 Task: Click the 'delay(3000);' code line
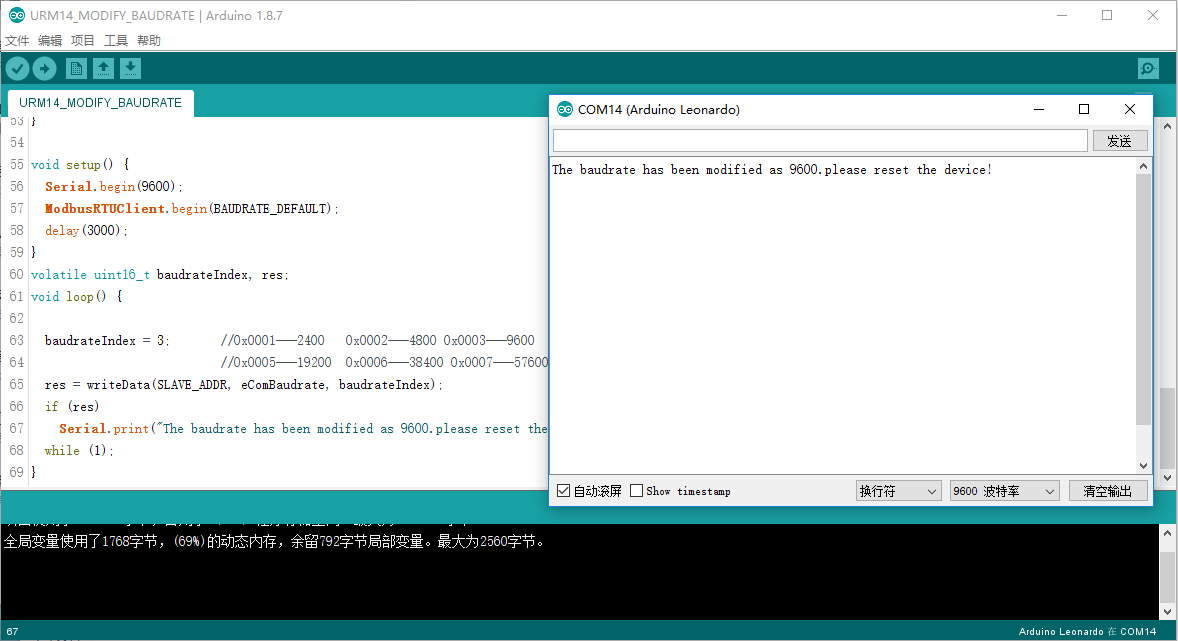point(86,230)
